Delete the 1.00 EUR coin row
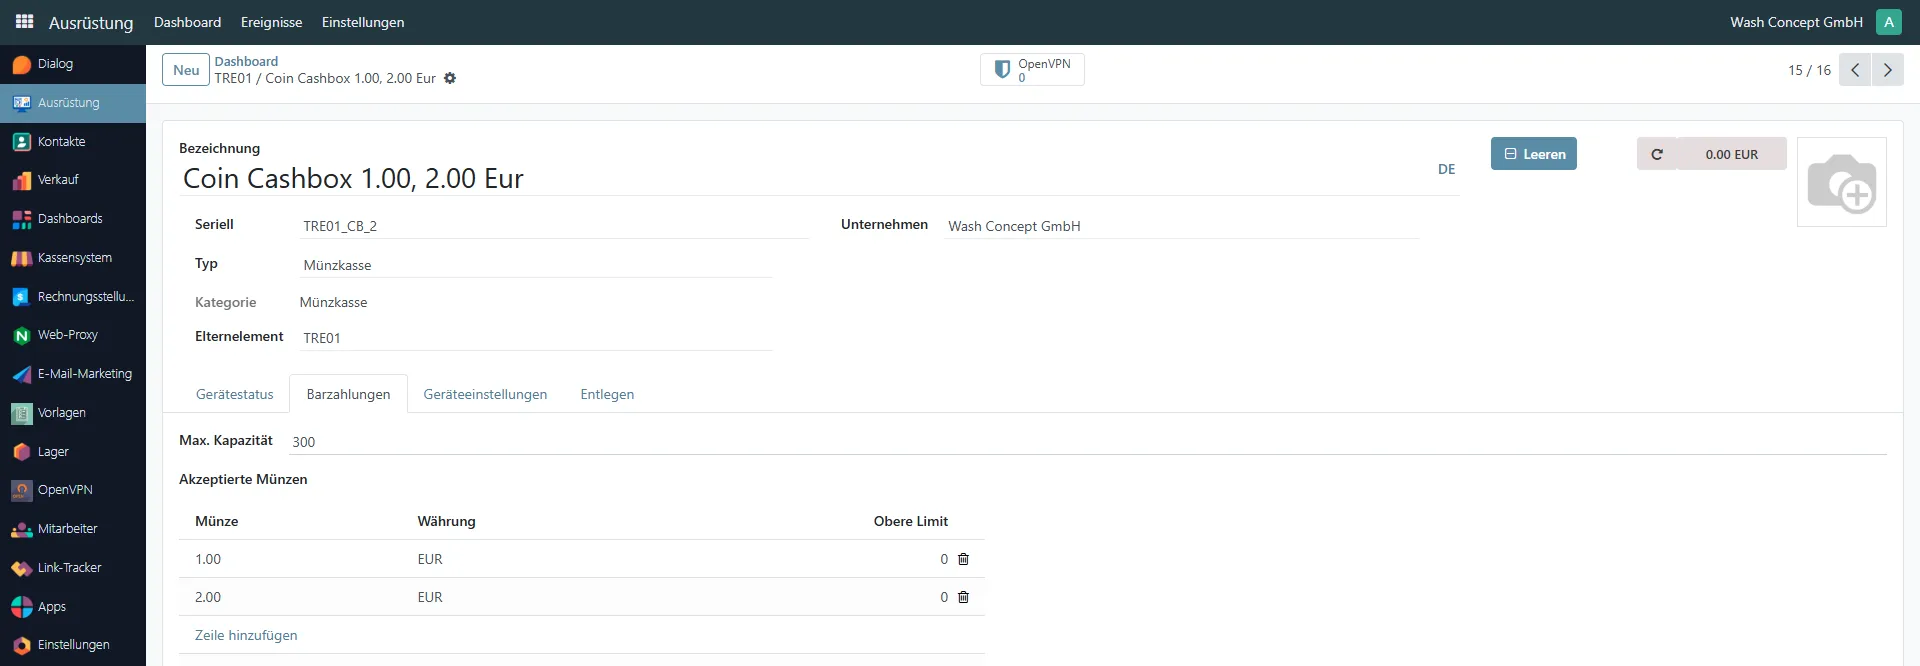 [x=963, y=559]
